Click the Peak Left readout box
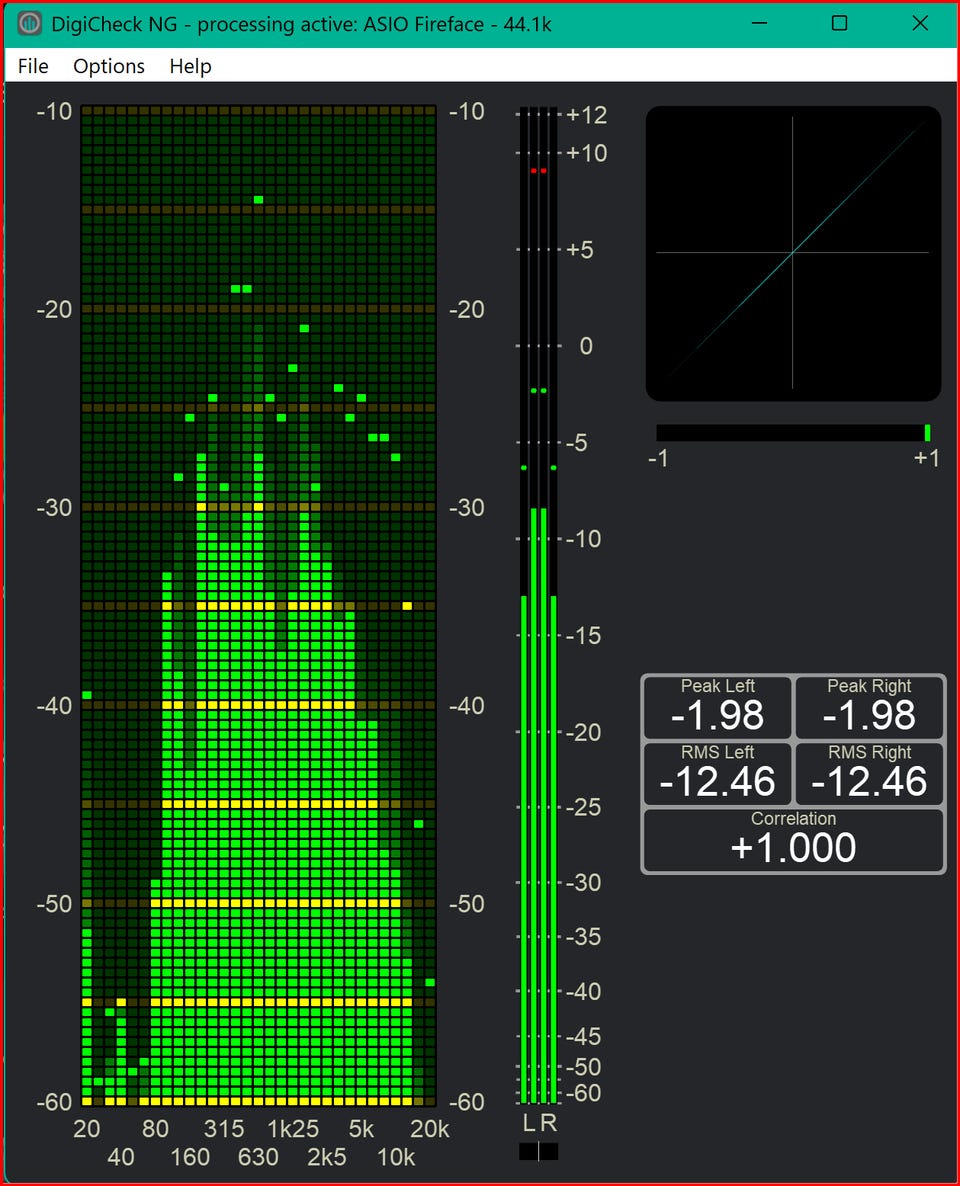The height and width of the screenshot is (1186, 960). point(717,707)
